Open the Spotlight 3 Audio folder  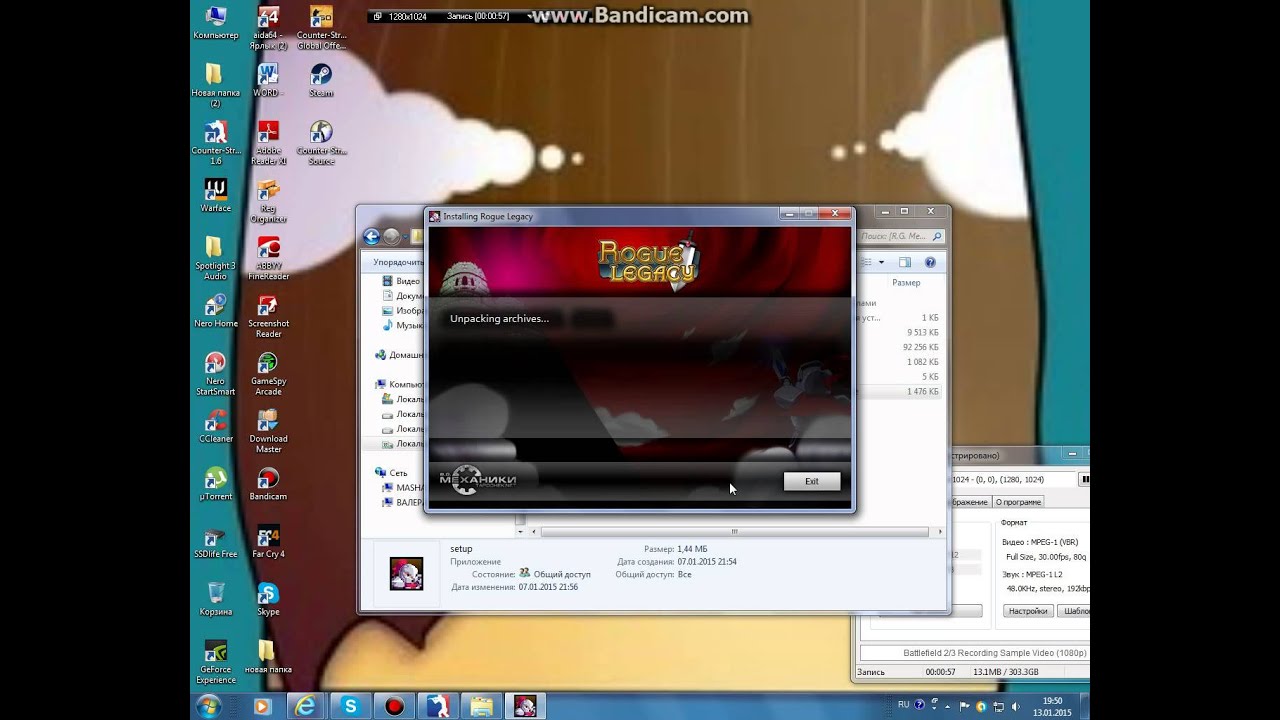coord(215,258)
